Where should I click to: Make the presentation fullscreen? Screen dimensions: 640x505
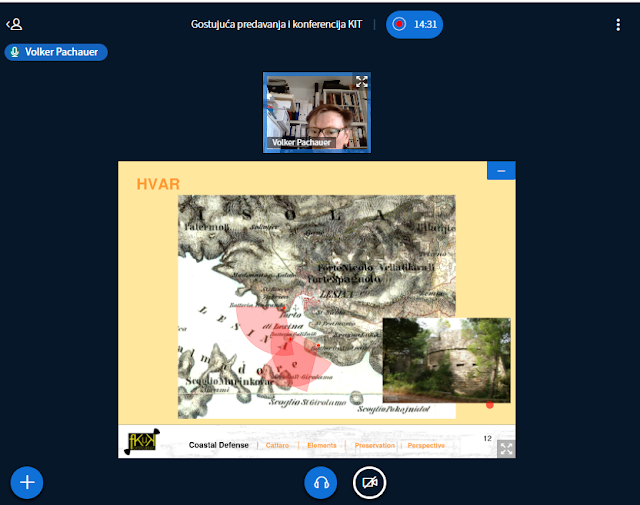point(506,449)
